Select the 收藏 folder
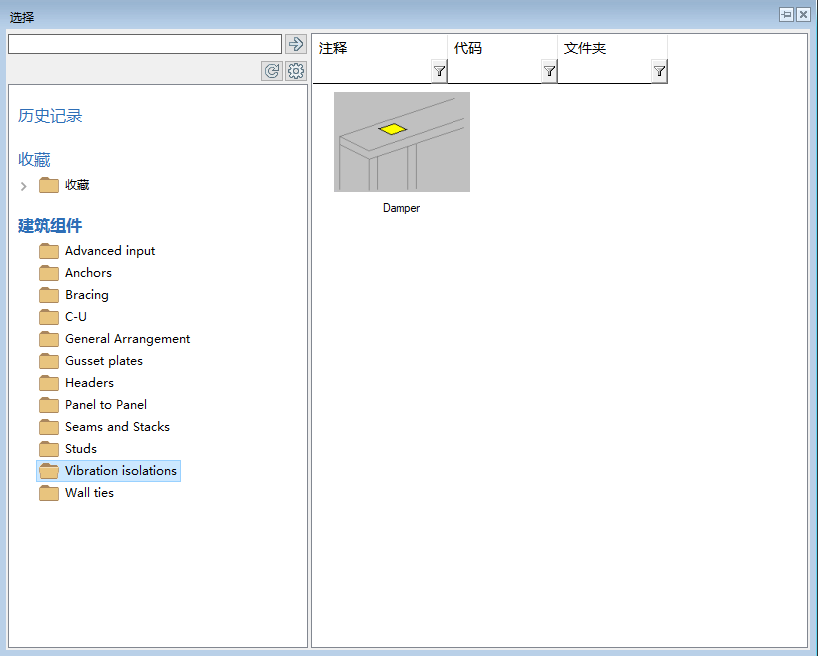The image size is (818, 656). tap(64, 185)
